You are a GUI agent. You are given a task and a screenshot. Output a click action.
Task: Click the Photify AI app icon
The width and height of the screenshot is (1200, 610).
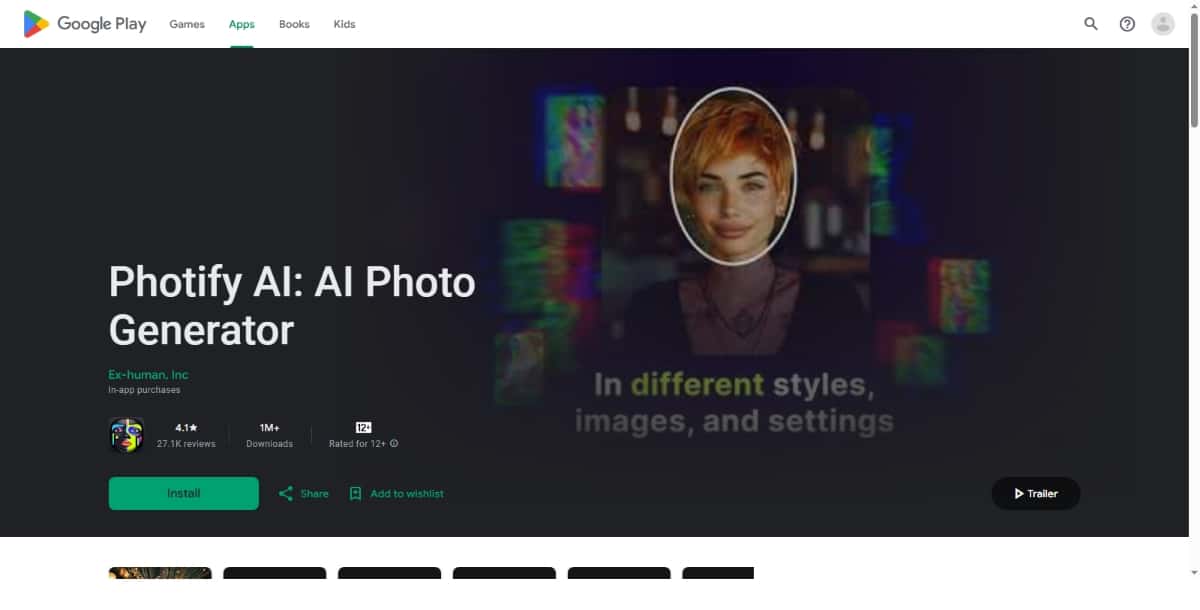click(126, 435)
